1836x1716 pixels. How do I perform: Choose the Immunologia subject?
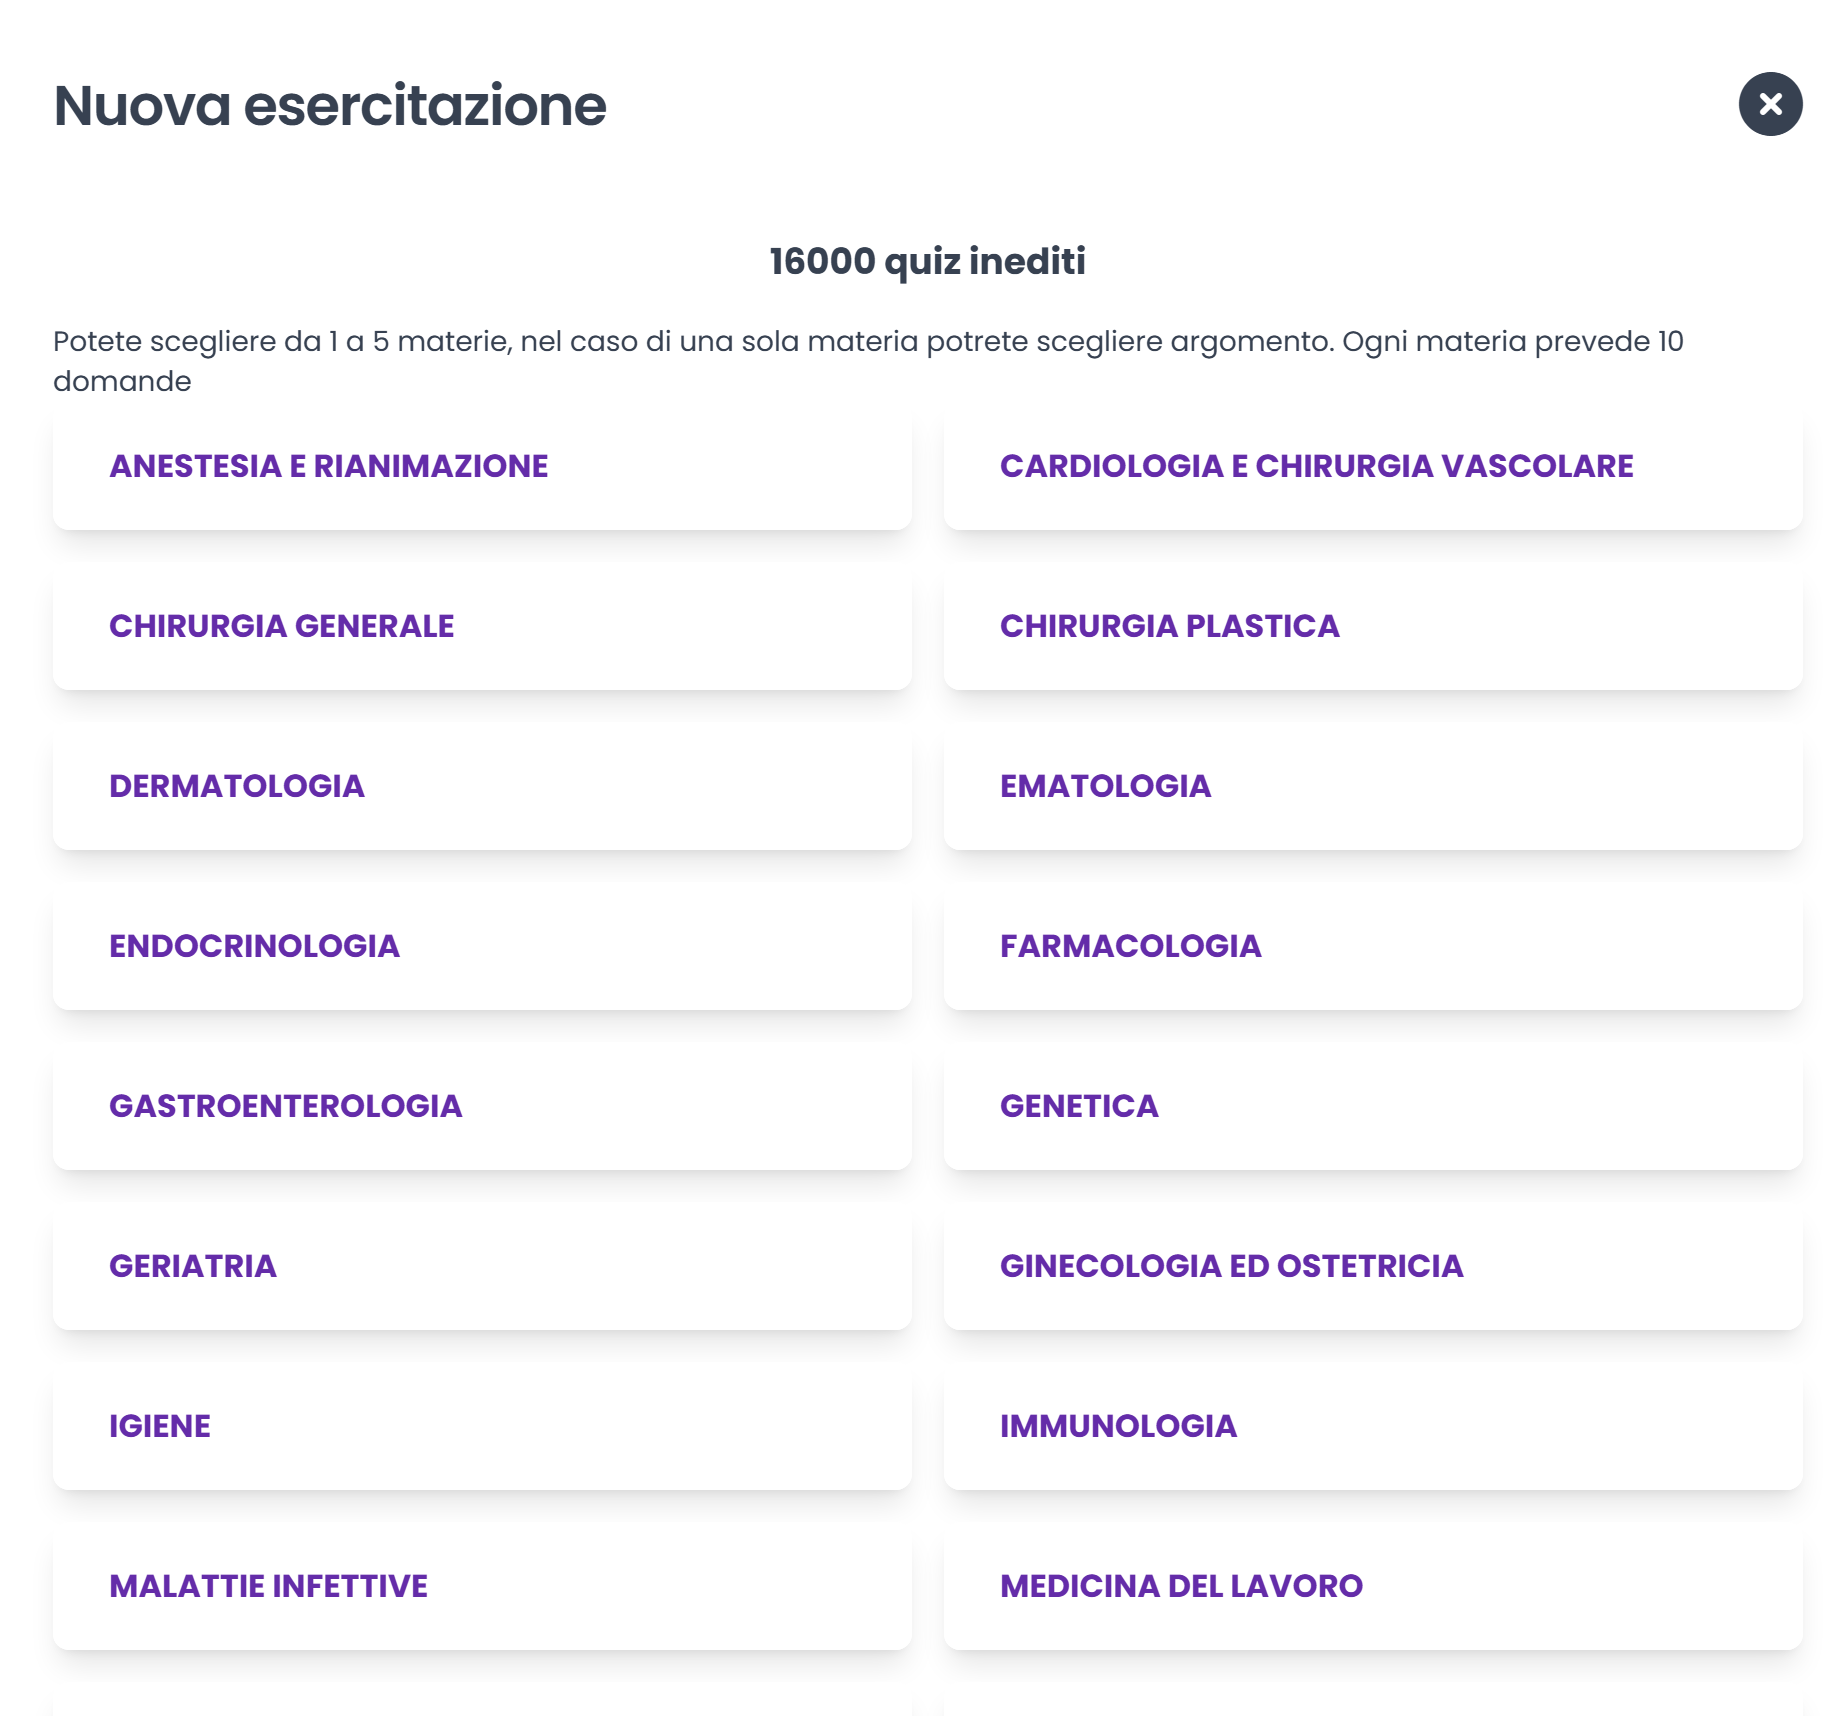click(1372, 1427)
